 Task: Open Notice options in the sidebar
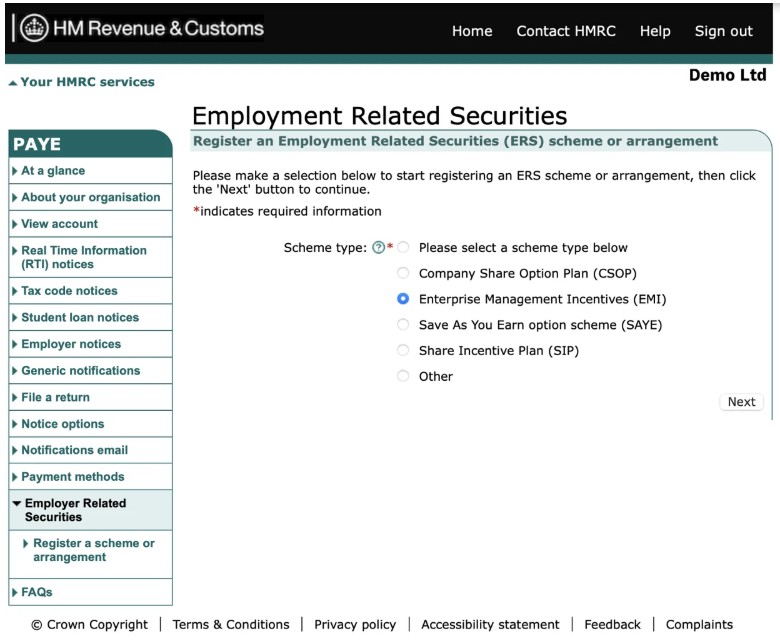tap(91, 424)
